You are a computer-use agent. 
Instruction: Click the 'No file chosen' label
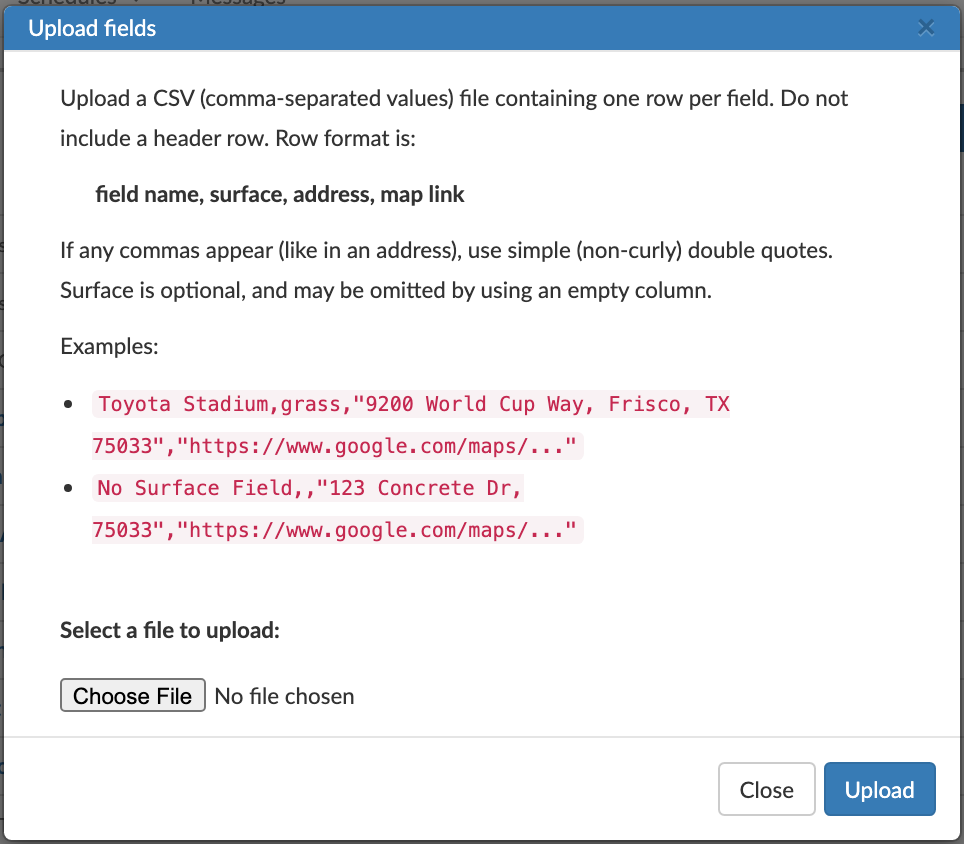click(x=284, y=696)
